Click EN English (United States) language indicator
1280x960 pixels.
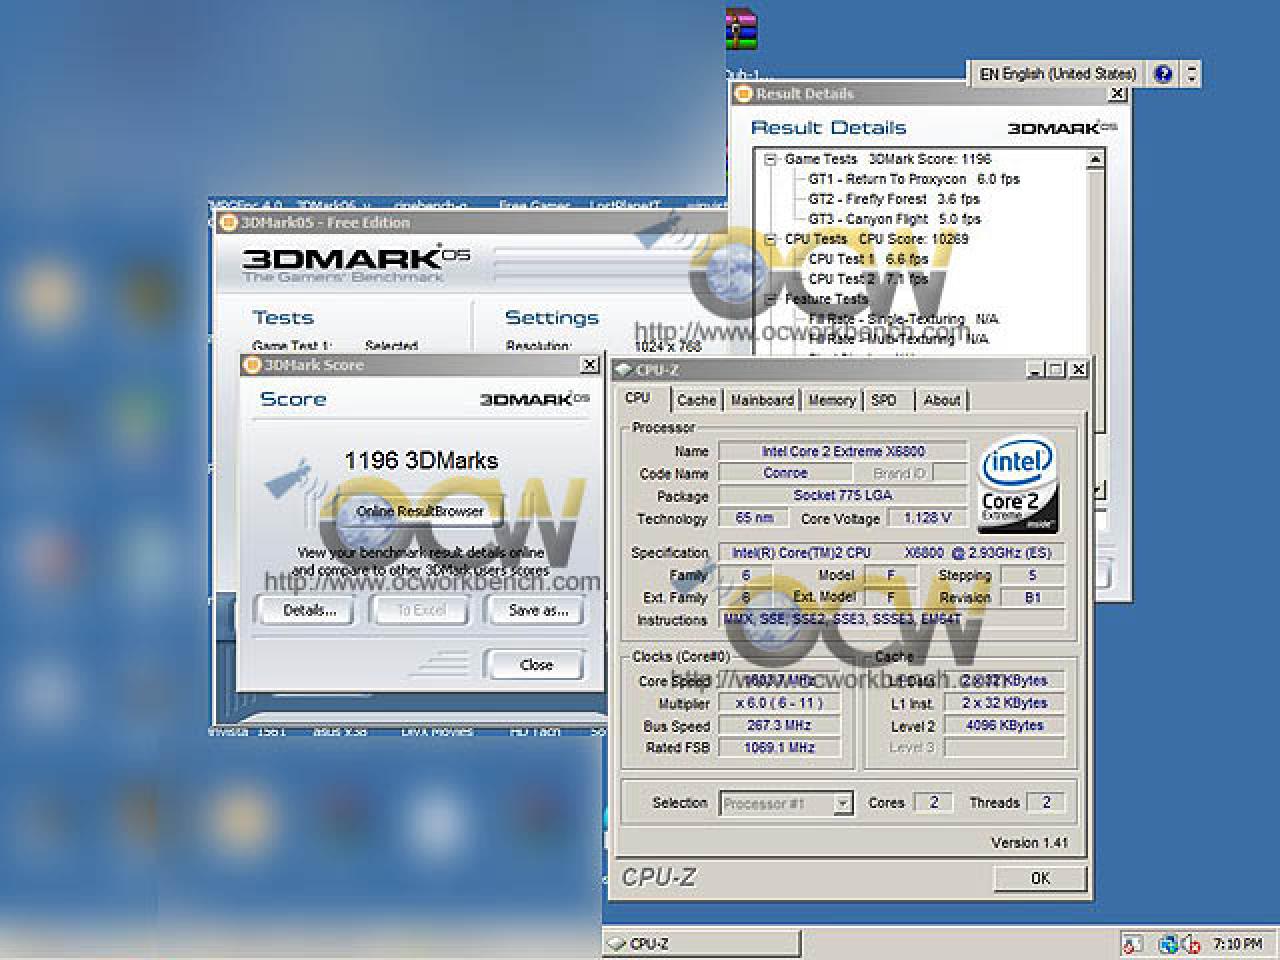1056,74
